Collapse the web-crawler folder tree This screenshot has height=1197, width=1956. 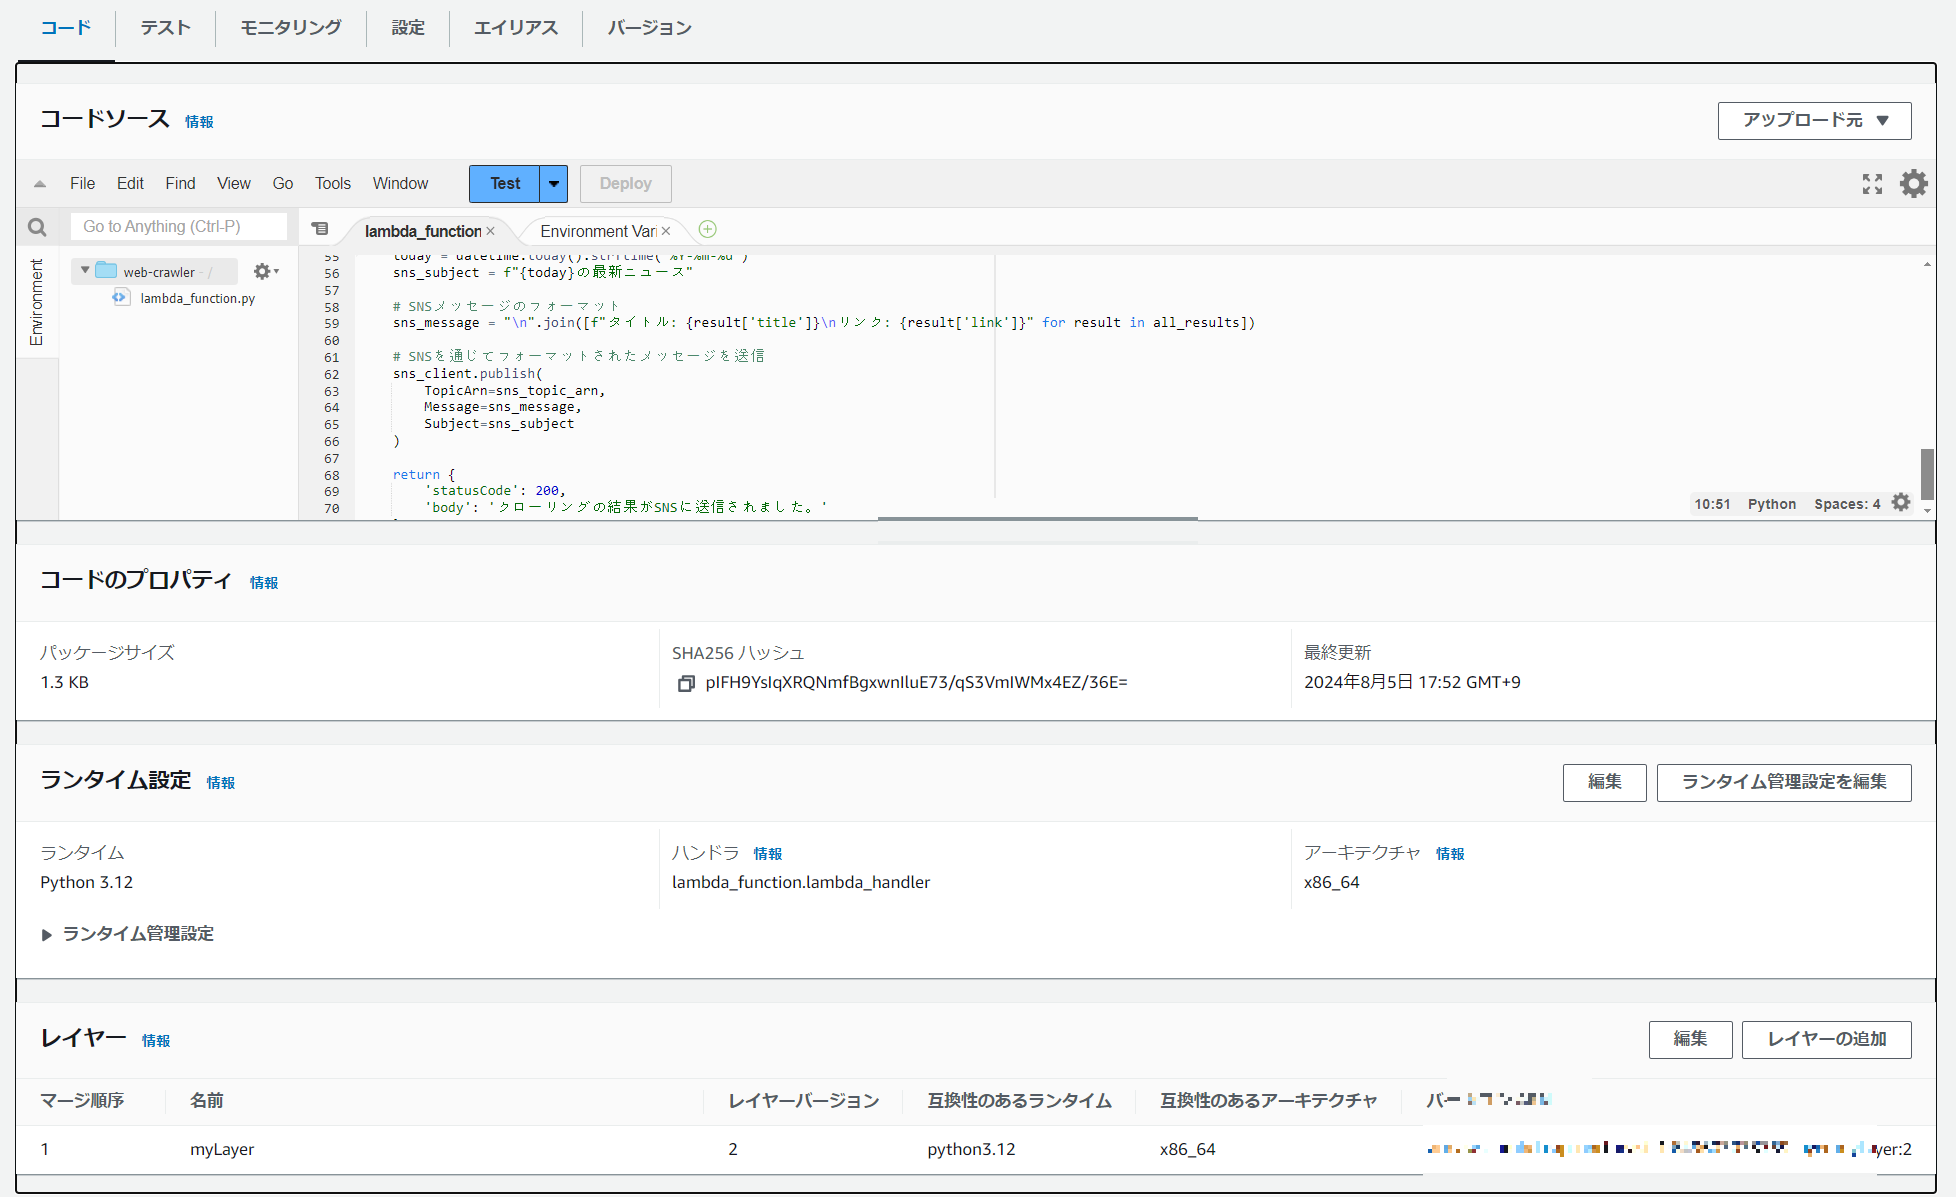tap(85, 271)
